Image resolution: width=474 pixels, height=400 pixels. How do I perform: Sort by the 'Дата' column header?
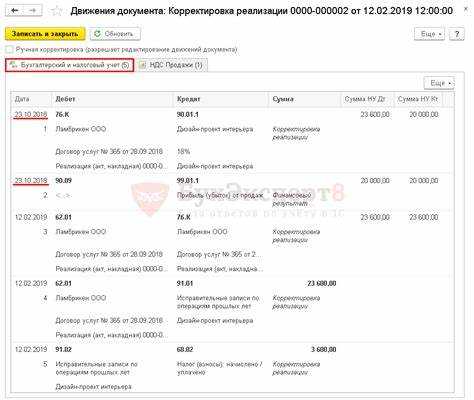31,99
